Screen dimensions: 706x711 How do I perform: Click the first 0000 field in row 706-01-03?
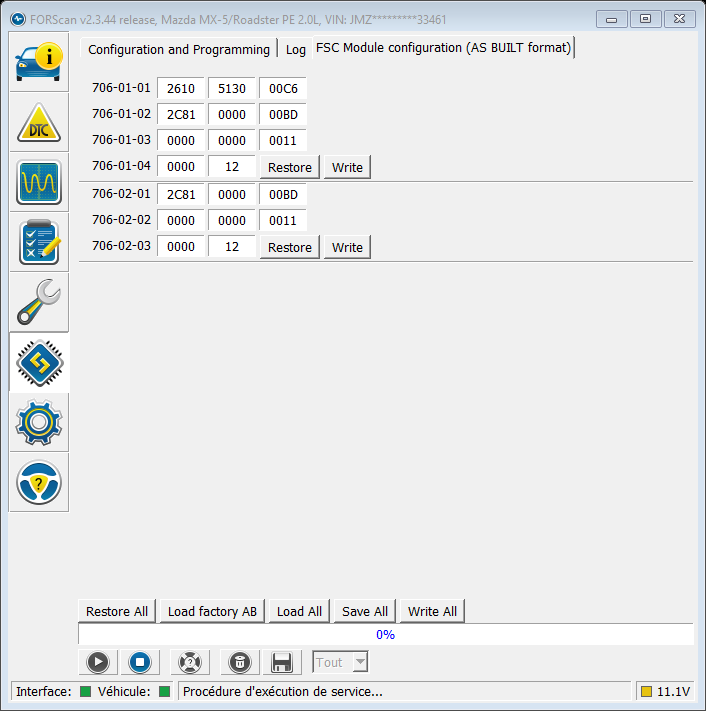click(x=181, y=140)
